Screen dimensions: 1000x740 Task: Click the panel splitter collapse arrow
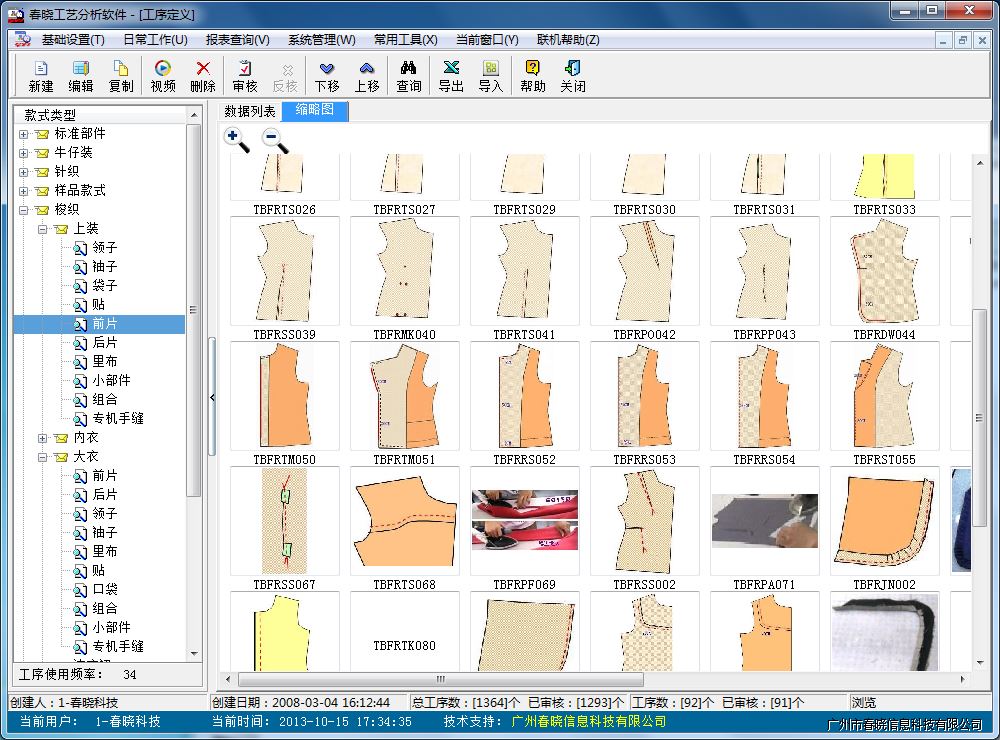tap(212, 397)
